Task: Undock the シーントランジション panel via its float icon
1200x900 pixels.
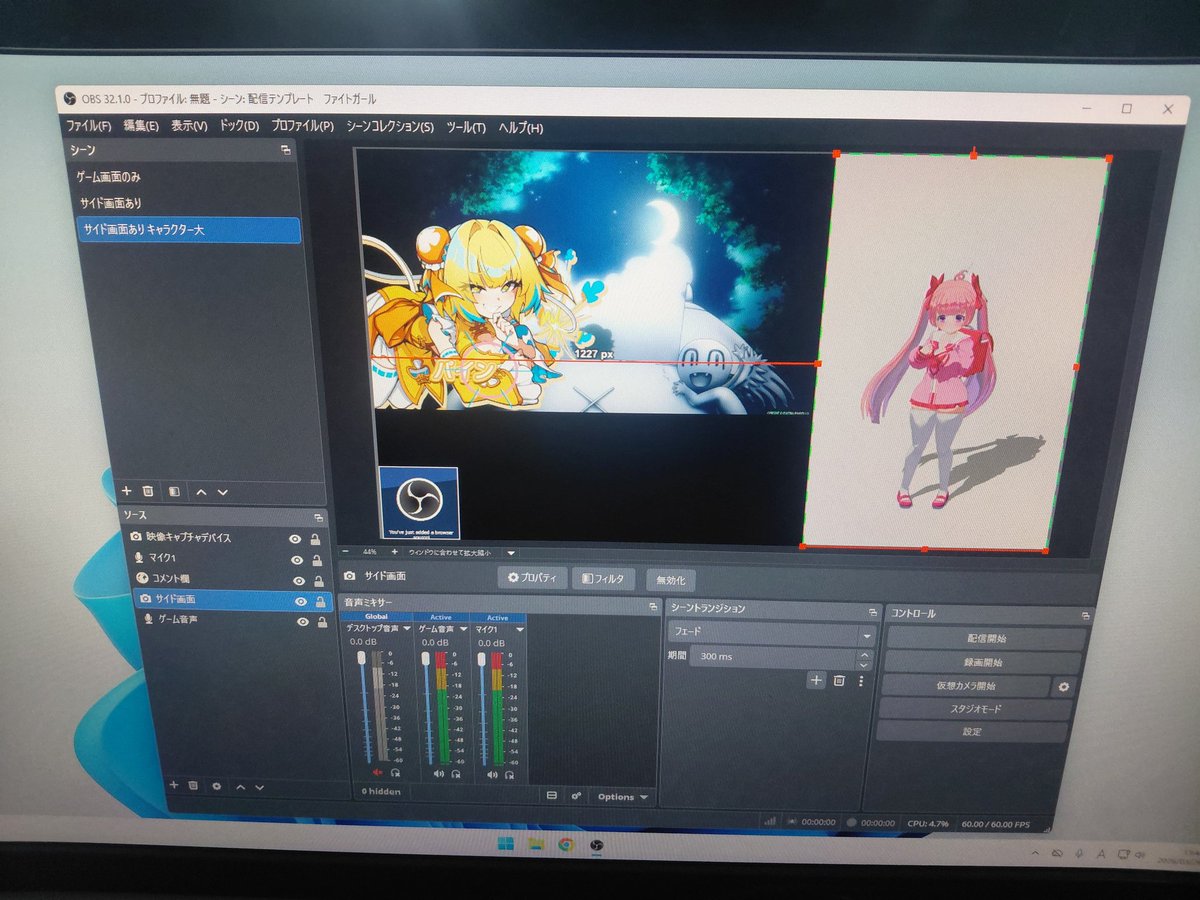Action: (872, 611)
